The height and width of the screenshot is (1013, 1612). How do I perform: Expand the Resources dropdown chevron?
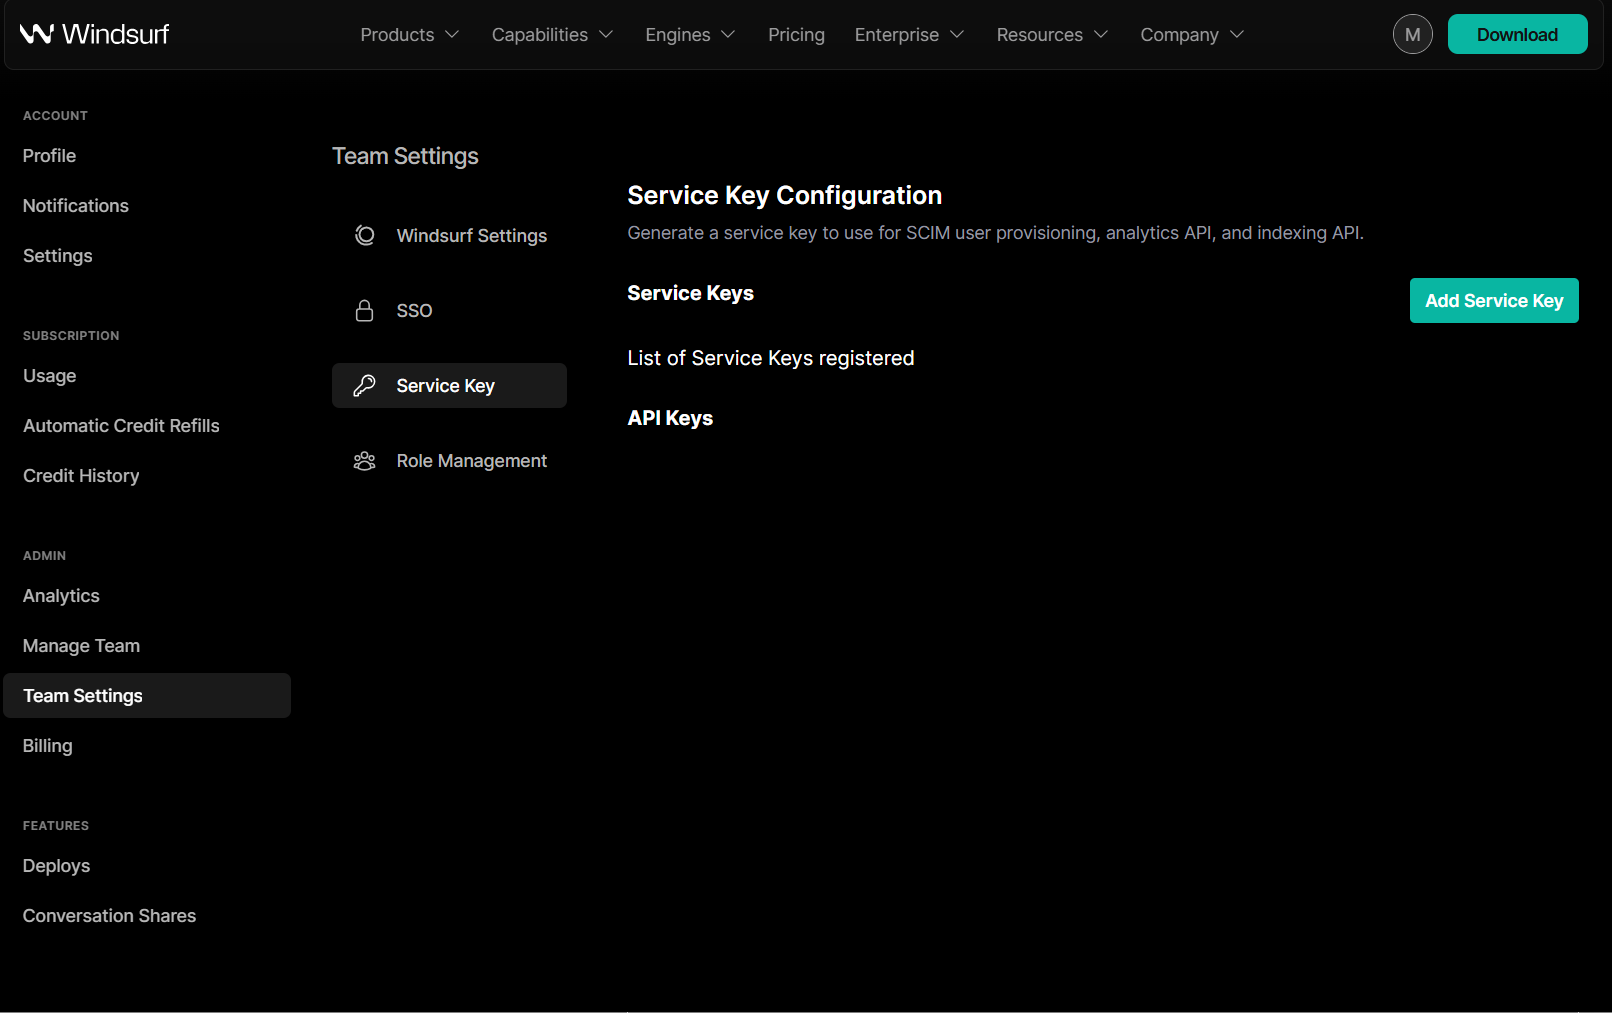(1101, 34)
